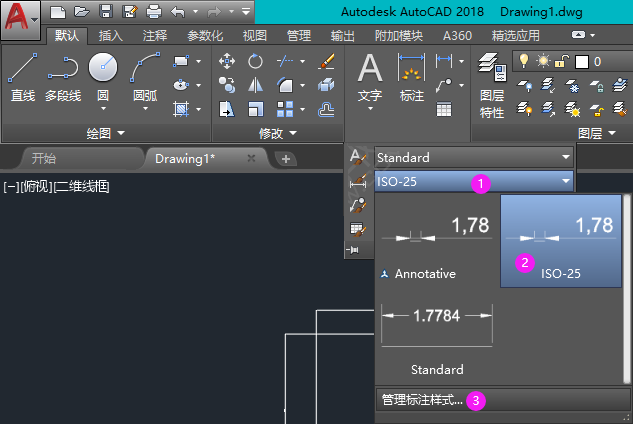Switch to the 插入 (Insert) ribbon tab

[x=112, y=36]
